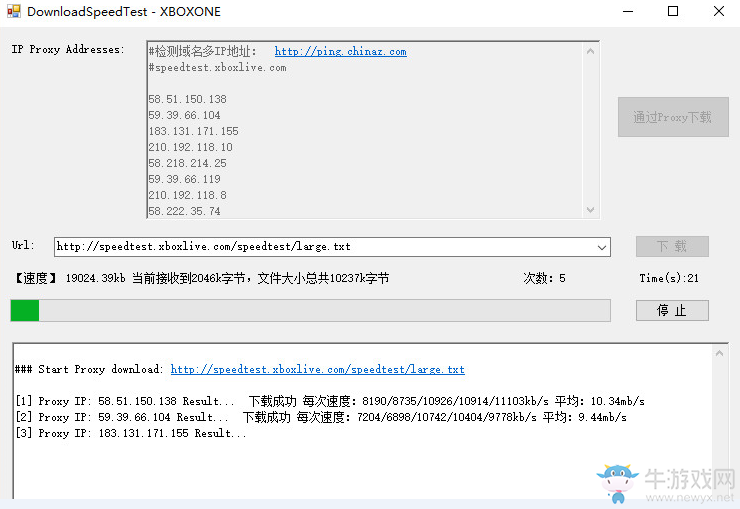Viewport: 740px width, 509px height.
Task: Click the green download progress bar
Action: 311,310
